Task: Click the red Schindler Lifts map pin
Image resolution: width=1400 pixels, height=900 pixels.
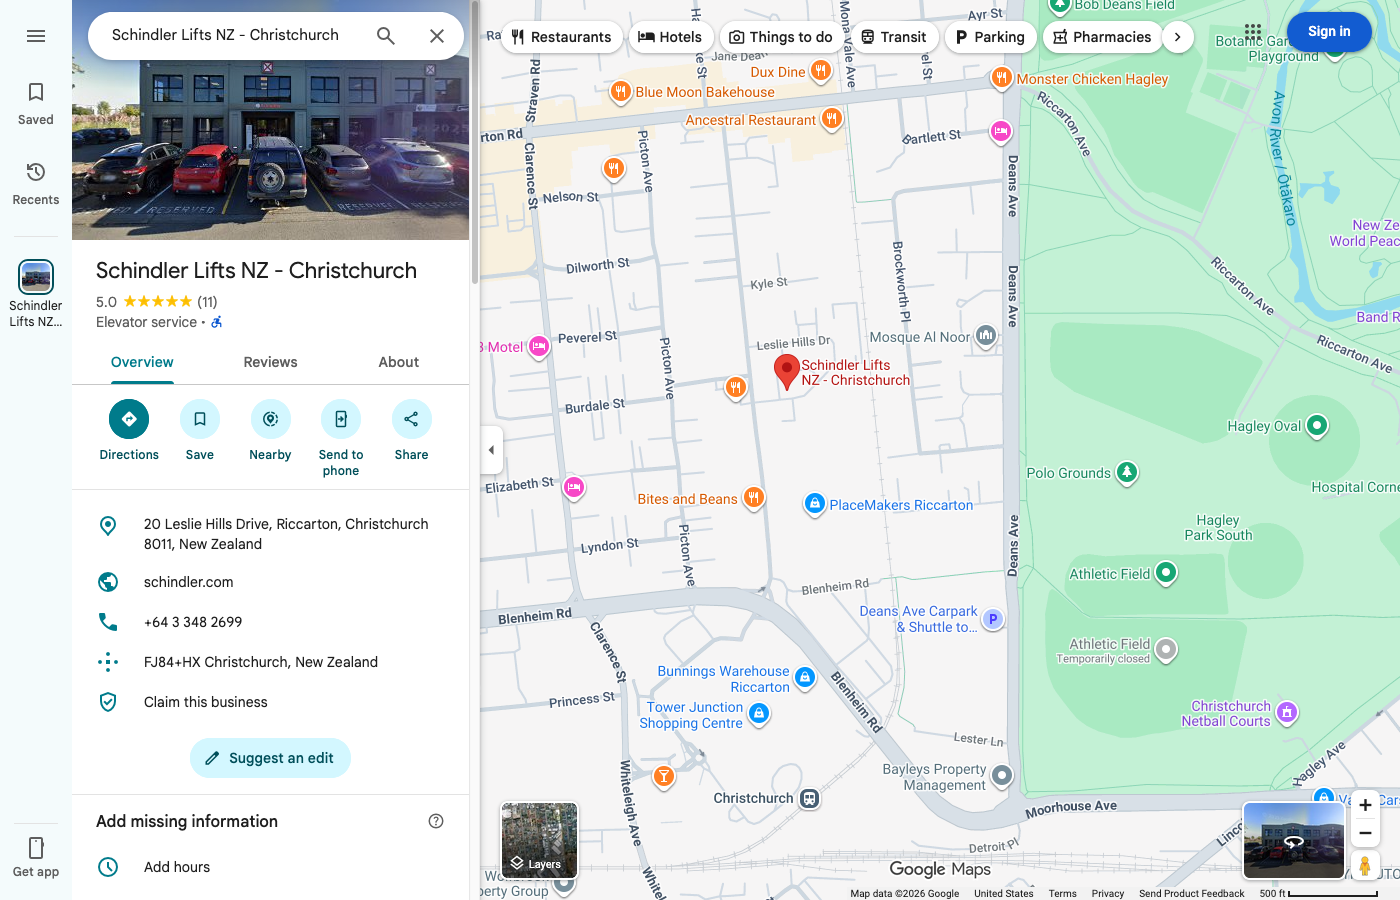Action: 787,371
